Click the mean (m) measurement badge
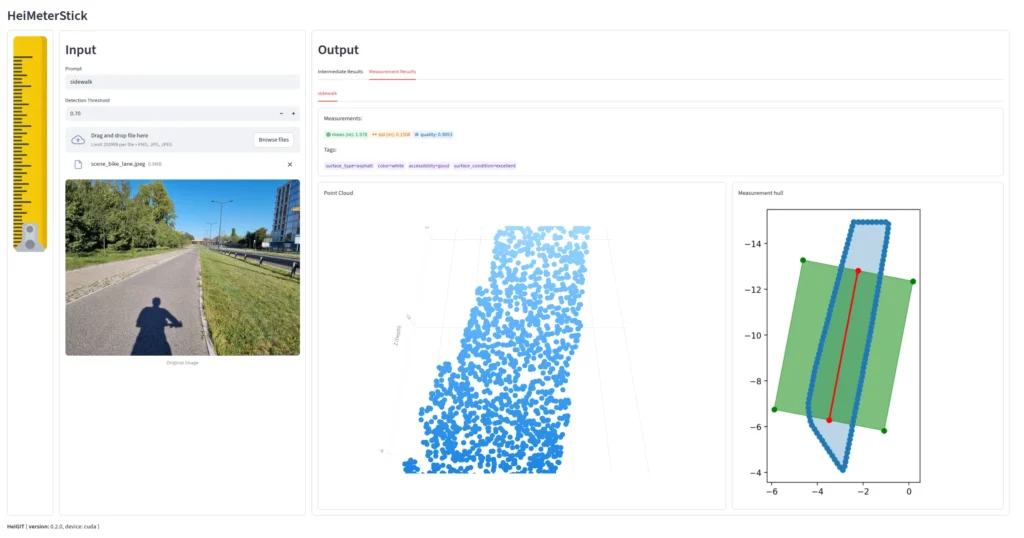This screenshot has height=538, width=1024. (347, 134)
